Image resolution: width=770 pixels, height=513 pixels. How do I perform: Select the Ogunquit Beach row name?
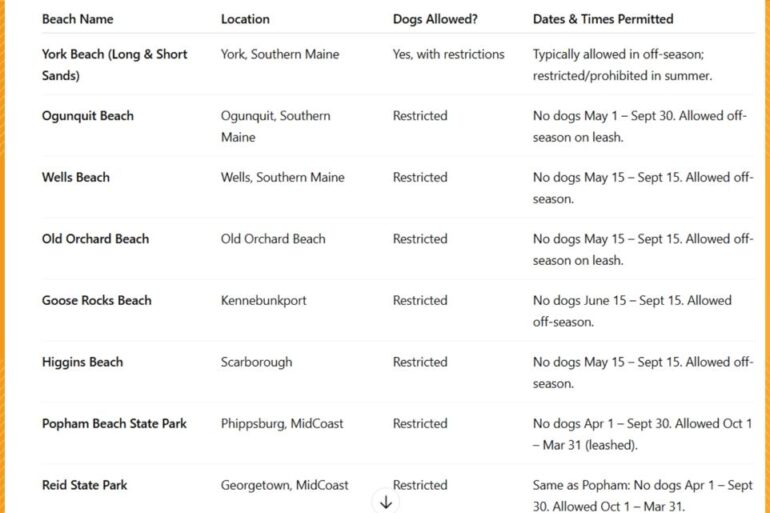point(87,116)
